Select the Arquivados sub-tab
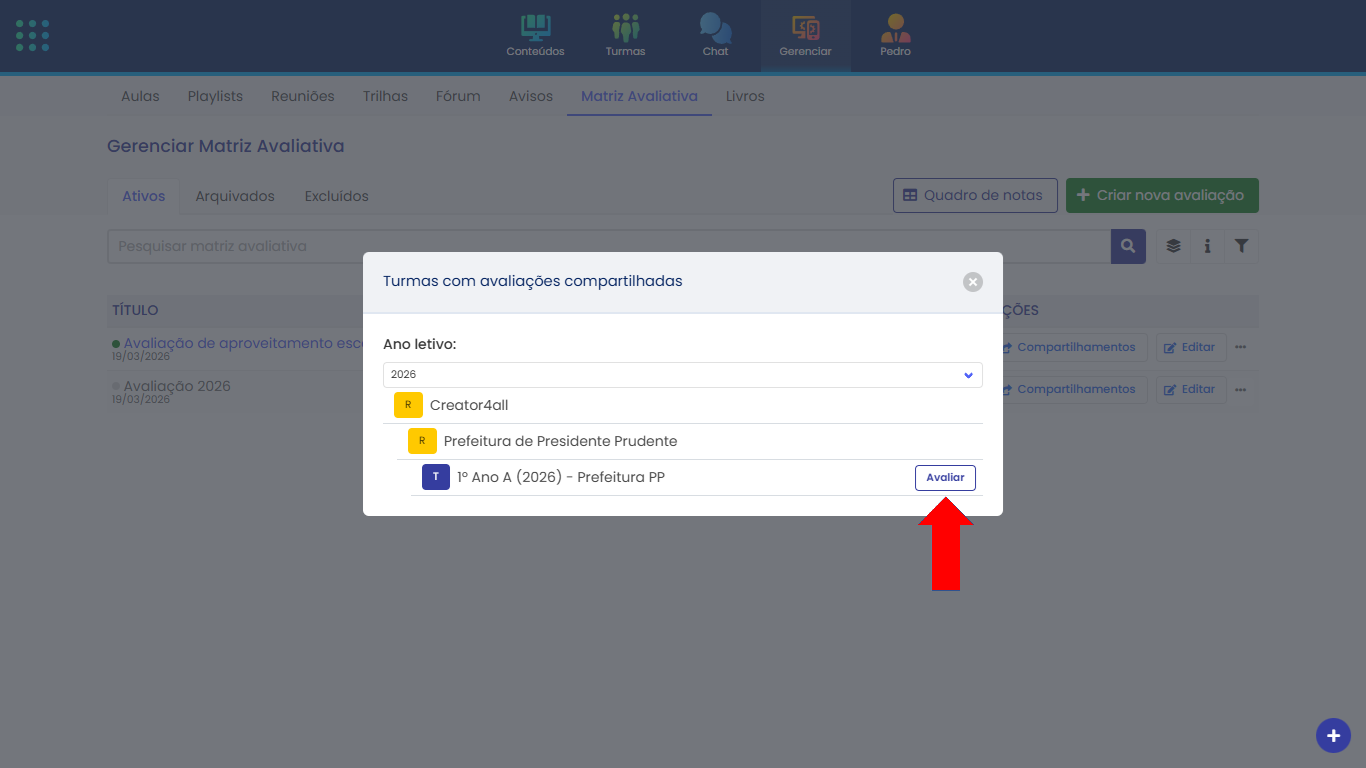Viewport: 1366px width, 768px height. (235, 196)
